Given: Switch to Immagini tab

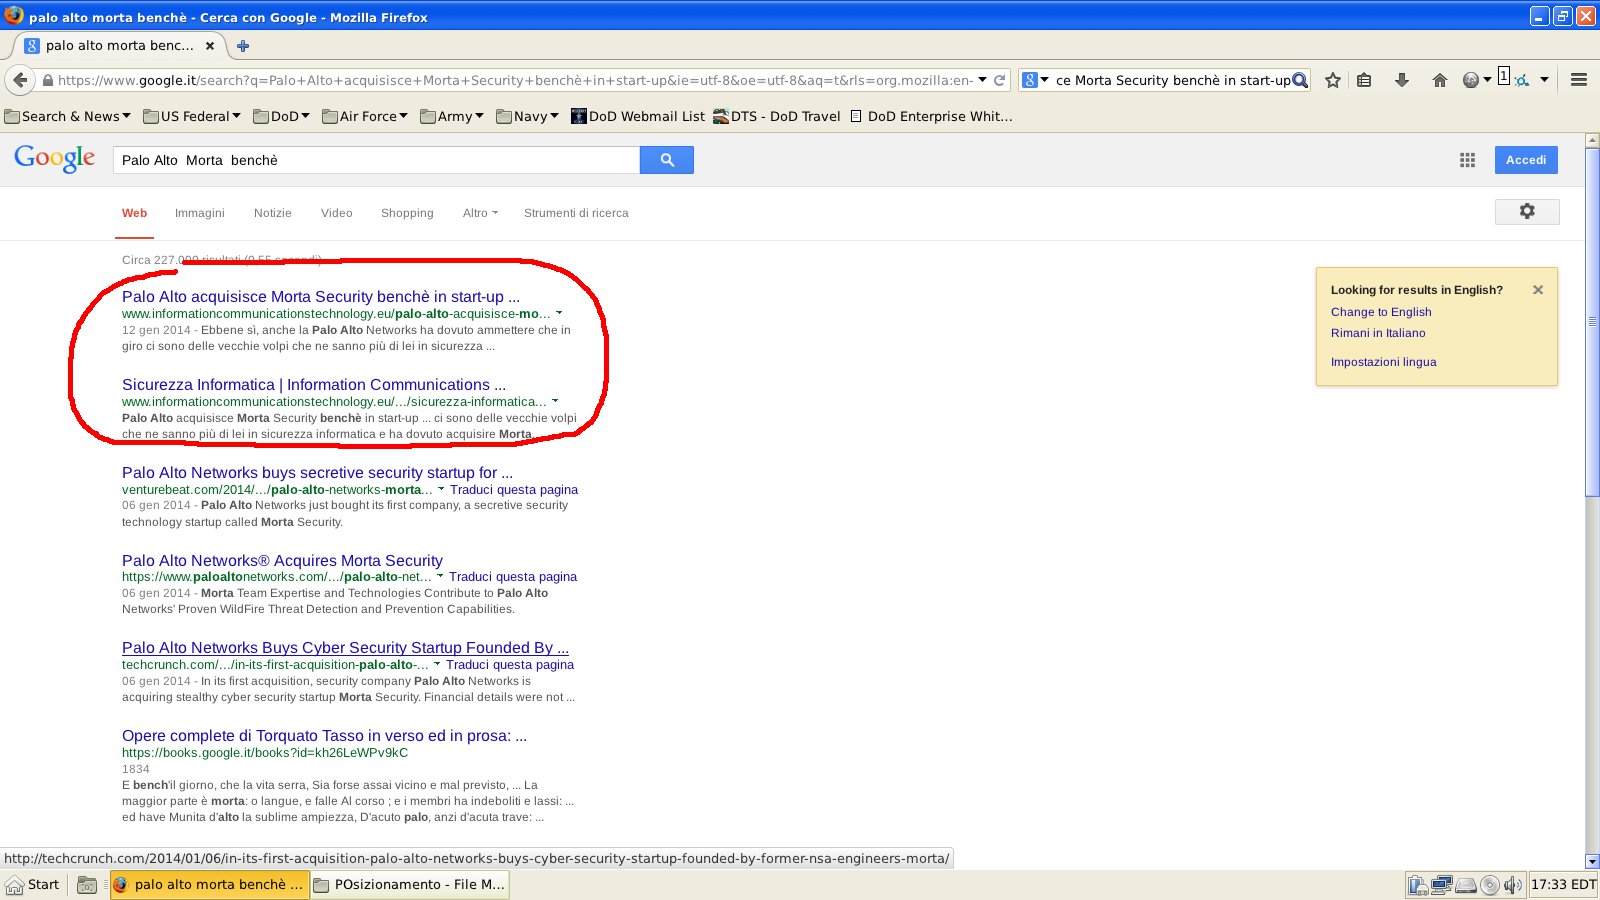Looking at the screenshot, I should coord(200,213).
